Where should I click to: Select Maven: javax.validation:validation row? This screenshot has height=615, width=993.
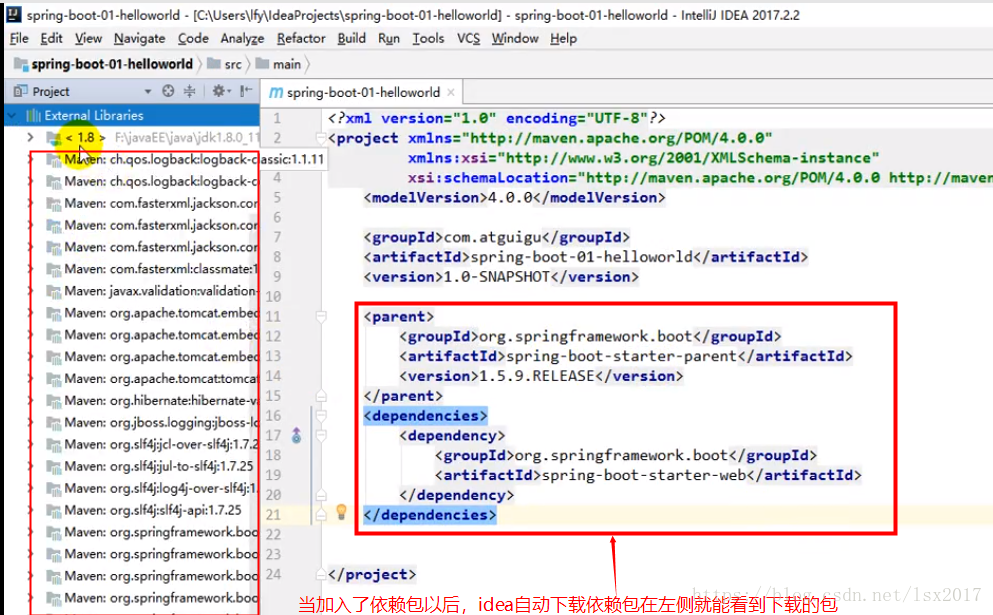(132, 291)
